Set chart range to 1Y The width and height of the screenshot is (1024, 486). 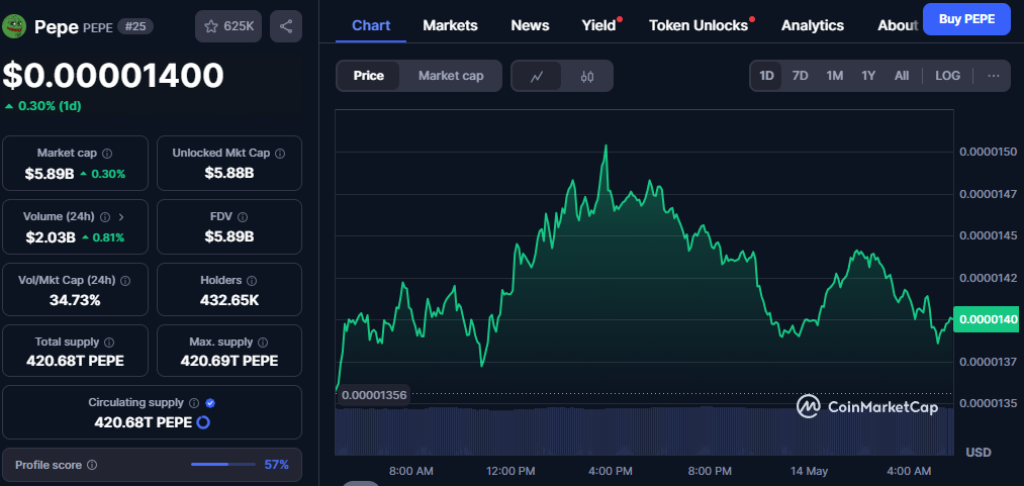868,76
